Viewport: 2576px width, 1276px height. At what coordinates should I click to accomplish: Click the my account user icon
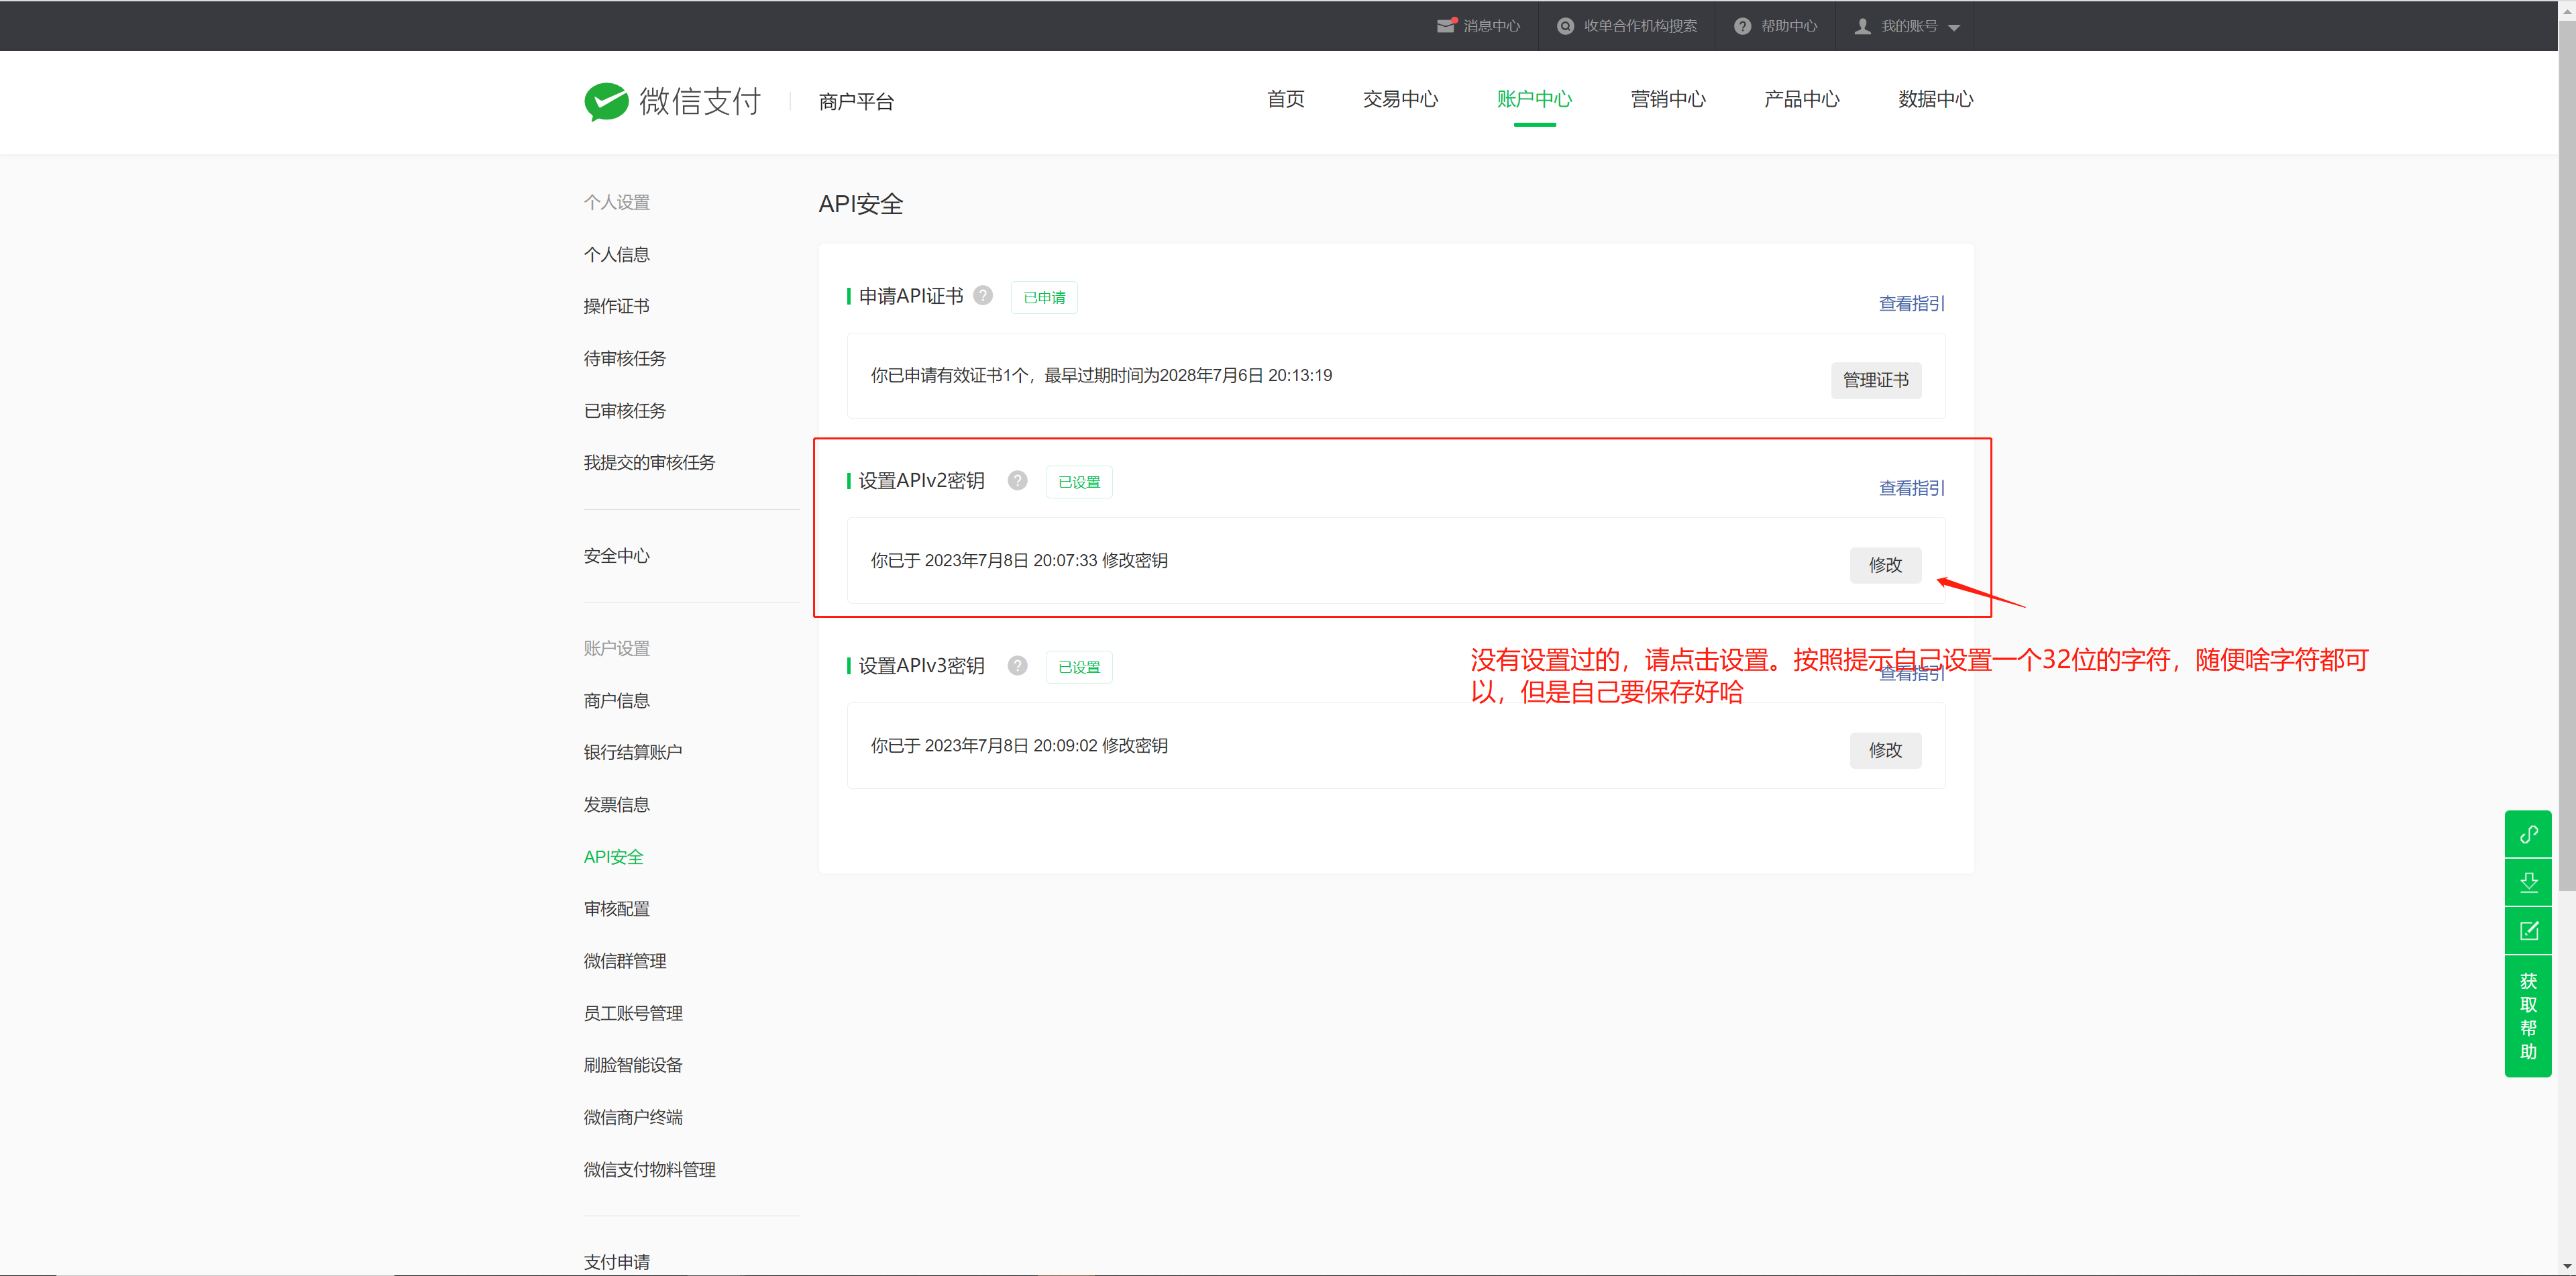pyautogui.click(x=1862, y=26)
